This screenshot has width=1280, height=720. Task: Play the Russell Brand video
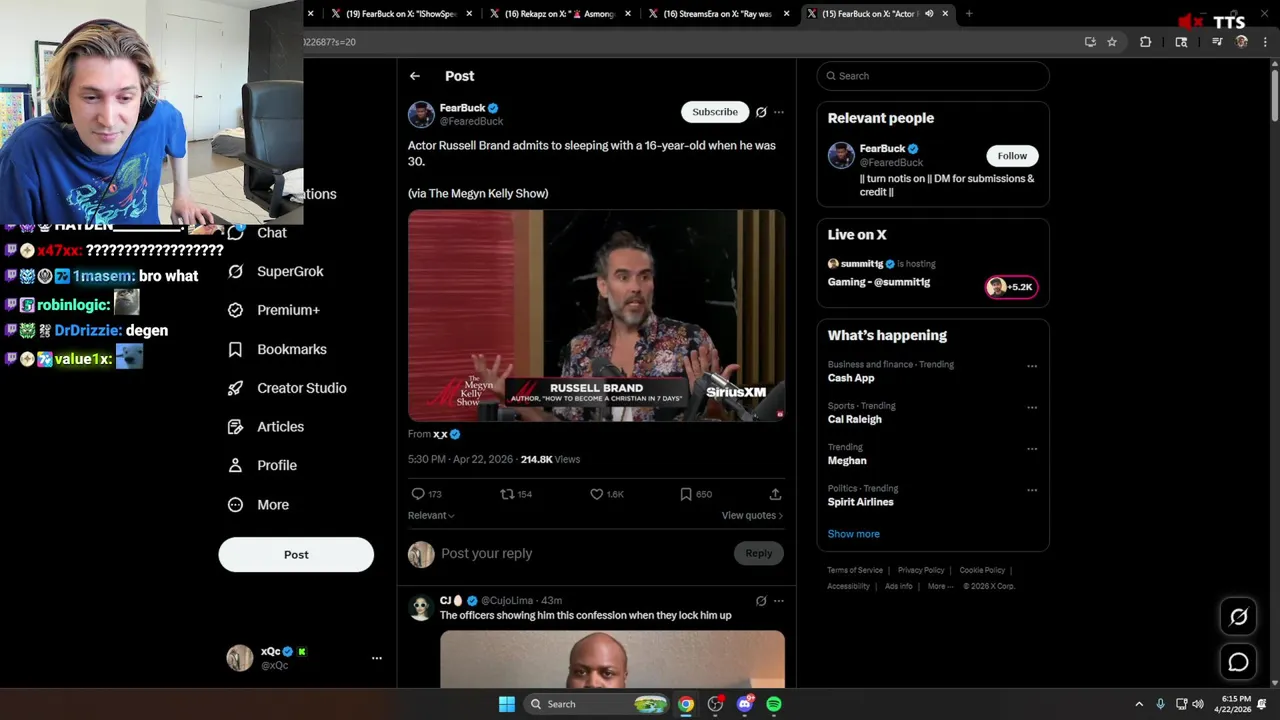(x=596, y=316)
